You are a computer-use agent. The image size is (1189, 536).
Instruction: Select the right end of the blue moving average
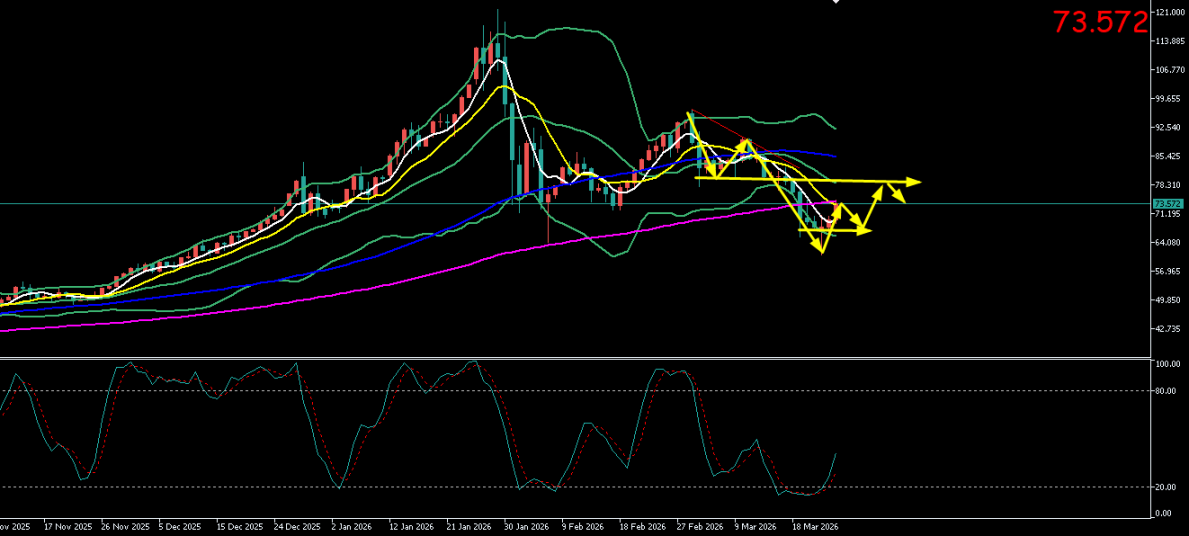[x=834, y=156]
